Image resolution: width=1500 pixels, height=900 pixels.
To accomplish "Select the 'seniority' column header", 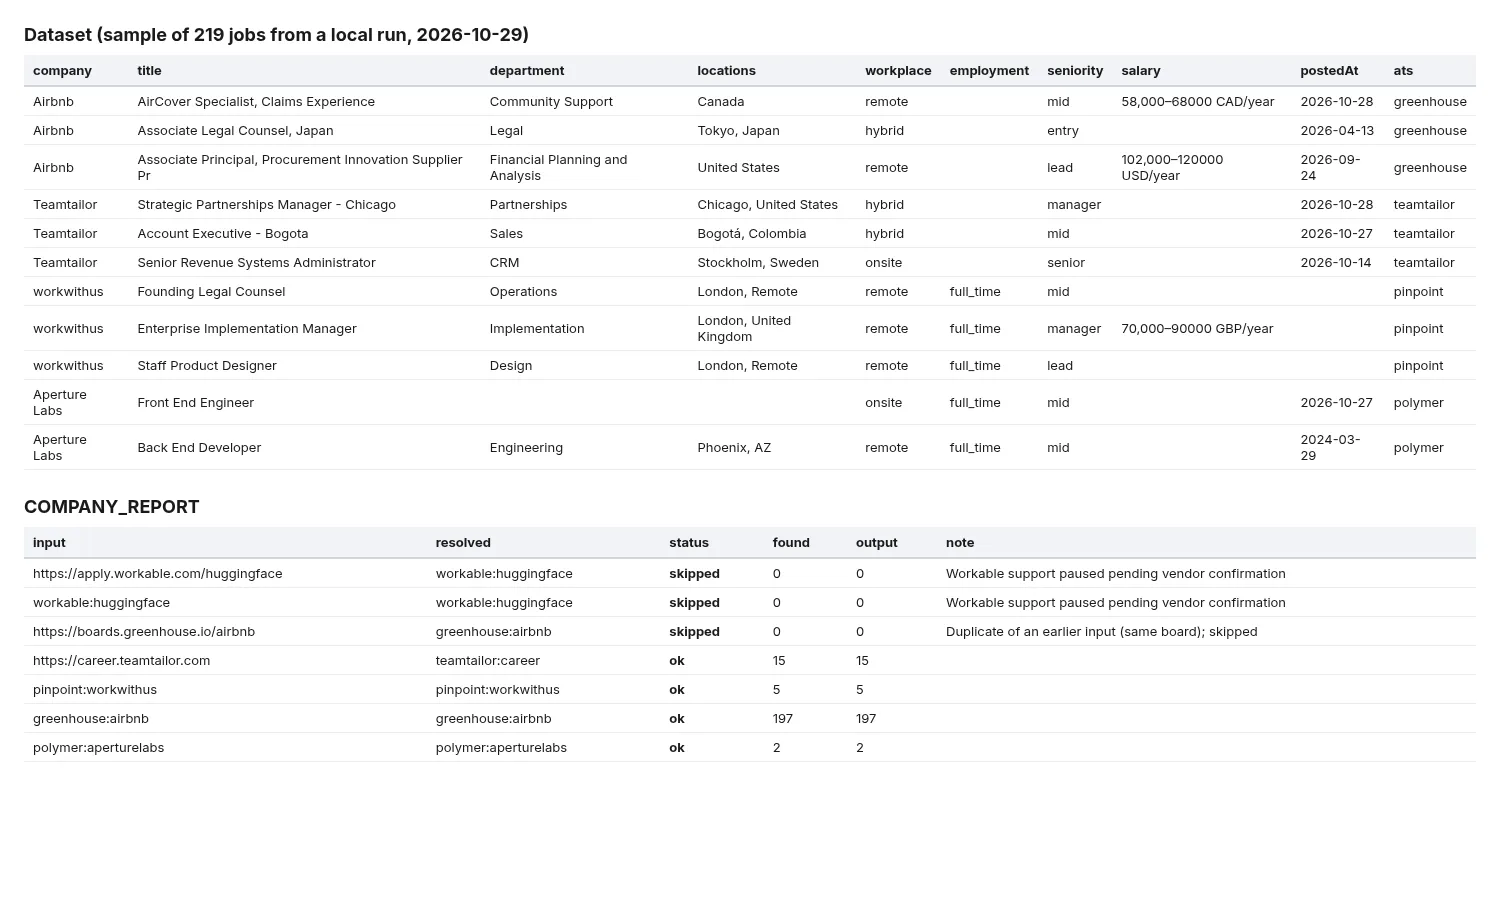I will [x=1075, y=71].
